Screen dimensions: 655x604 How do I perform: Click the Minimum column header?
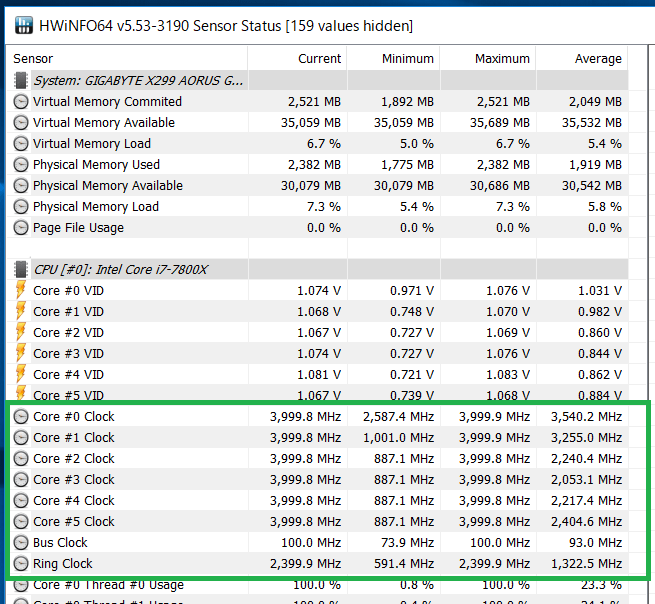click(x=394, y=58)
